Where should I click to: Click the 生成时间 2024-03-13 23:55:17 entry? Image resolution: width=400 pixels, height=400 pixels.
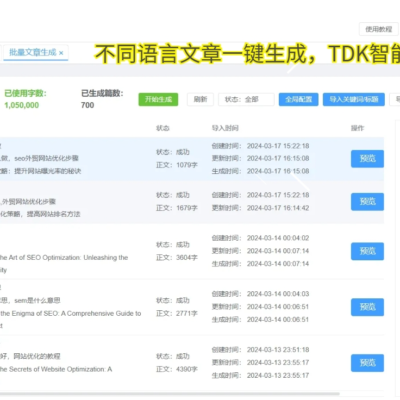pyautogui.click(x=260, y=375)
